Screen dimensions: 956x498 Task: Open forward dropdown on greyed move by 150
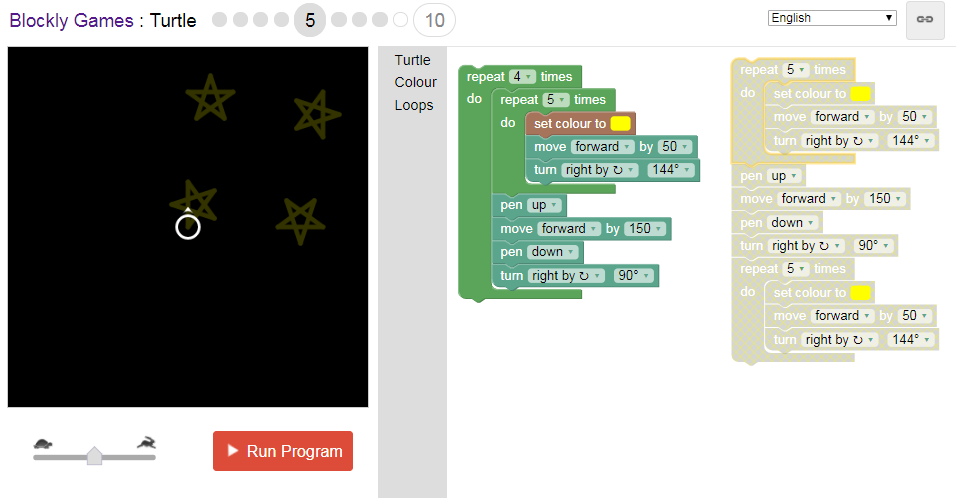(809, 199)
